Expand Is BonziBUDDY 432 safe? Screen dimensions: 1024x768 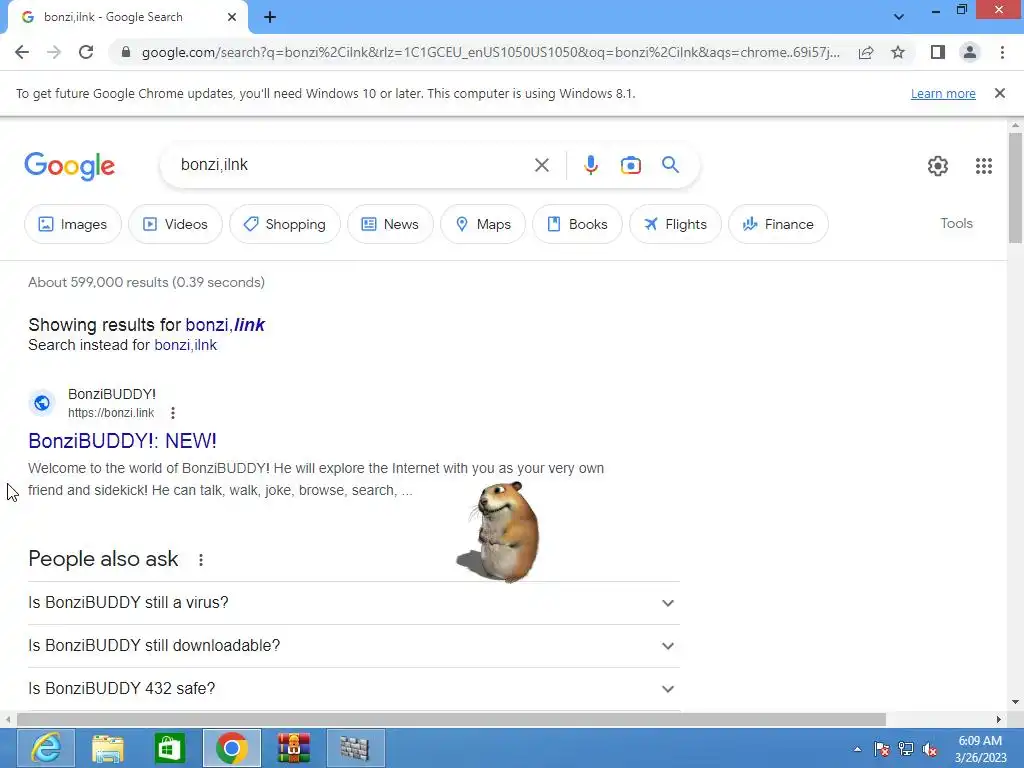[353, 689]
